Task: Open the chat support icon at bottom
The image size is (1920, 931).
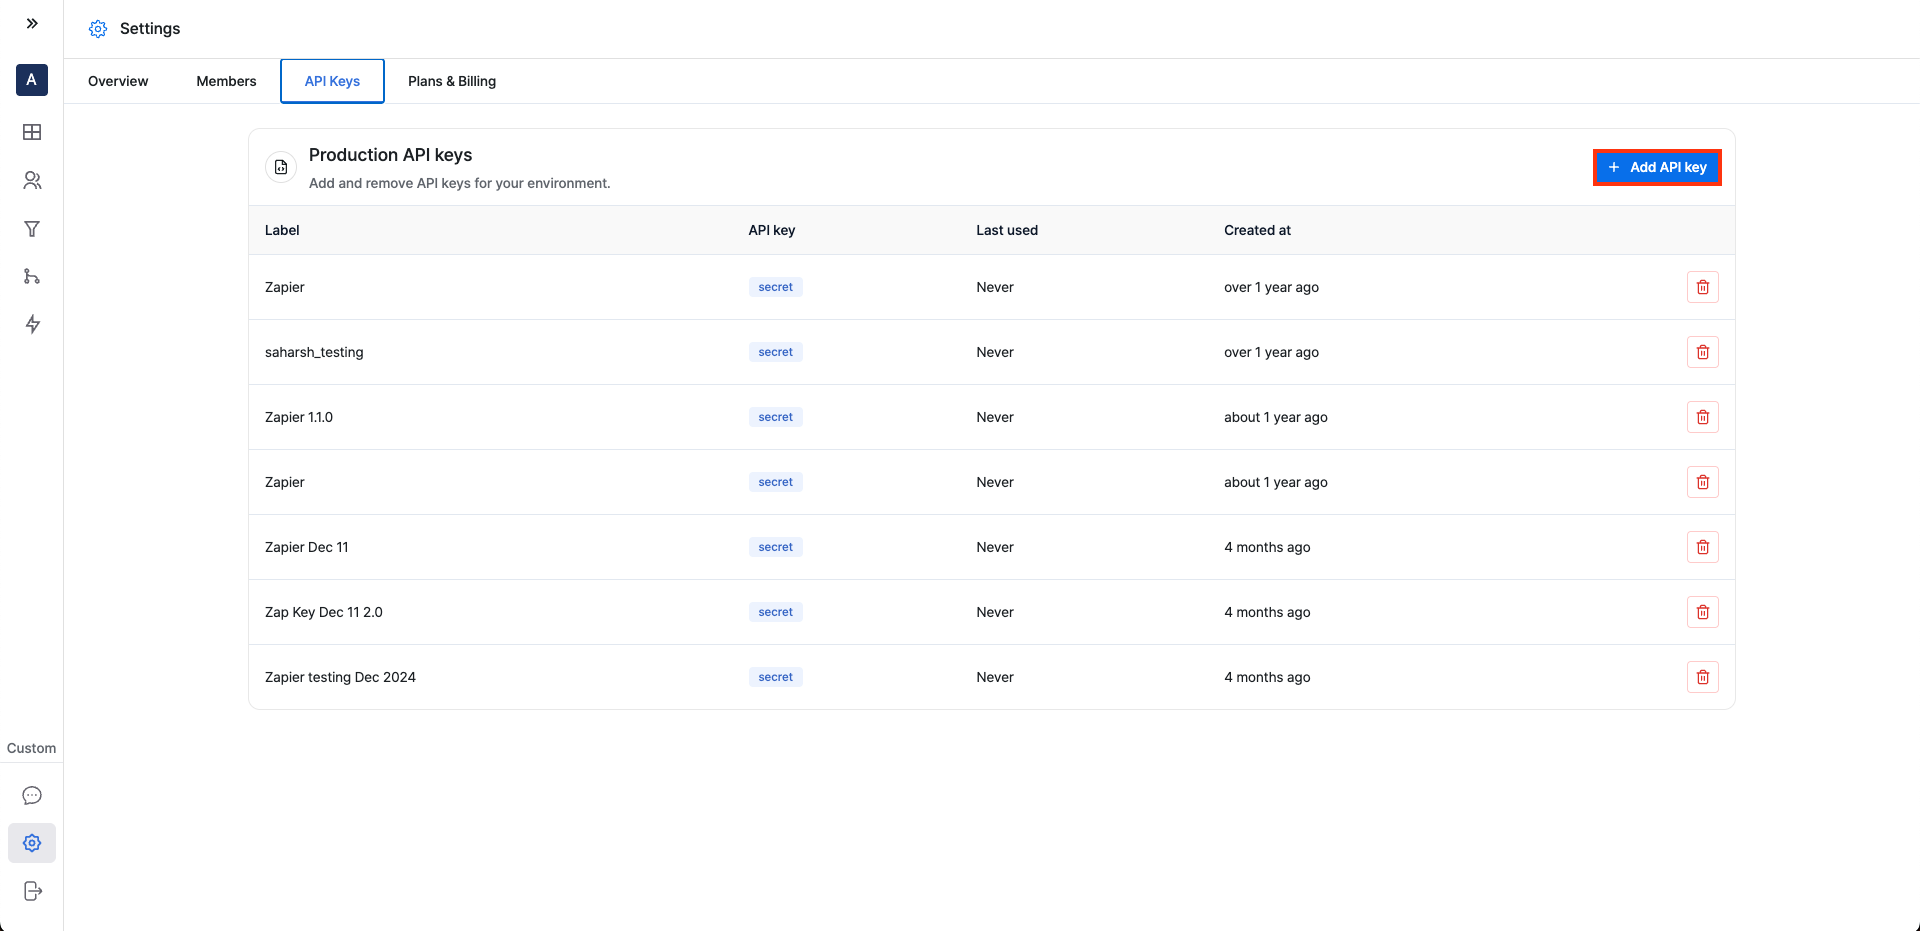Action: pos(32,795)
